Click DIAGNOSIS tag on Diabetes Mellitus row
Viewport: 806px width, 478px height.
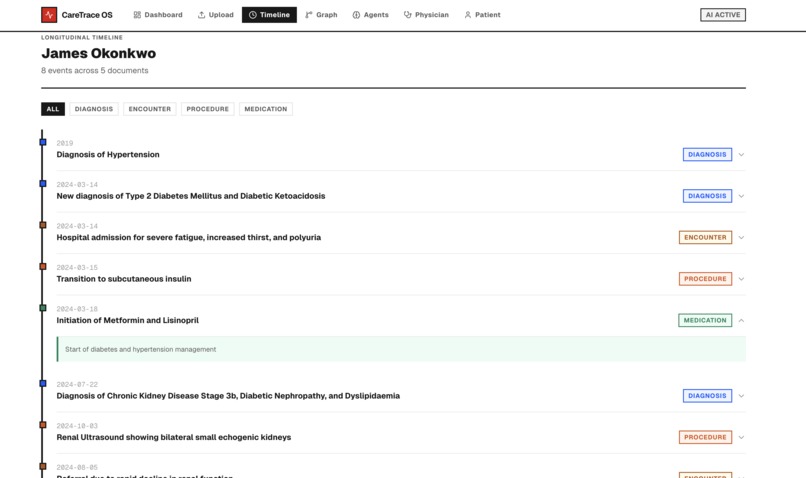tap(707, 196)
